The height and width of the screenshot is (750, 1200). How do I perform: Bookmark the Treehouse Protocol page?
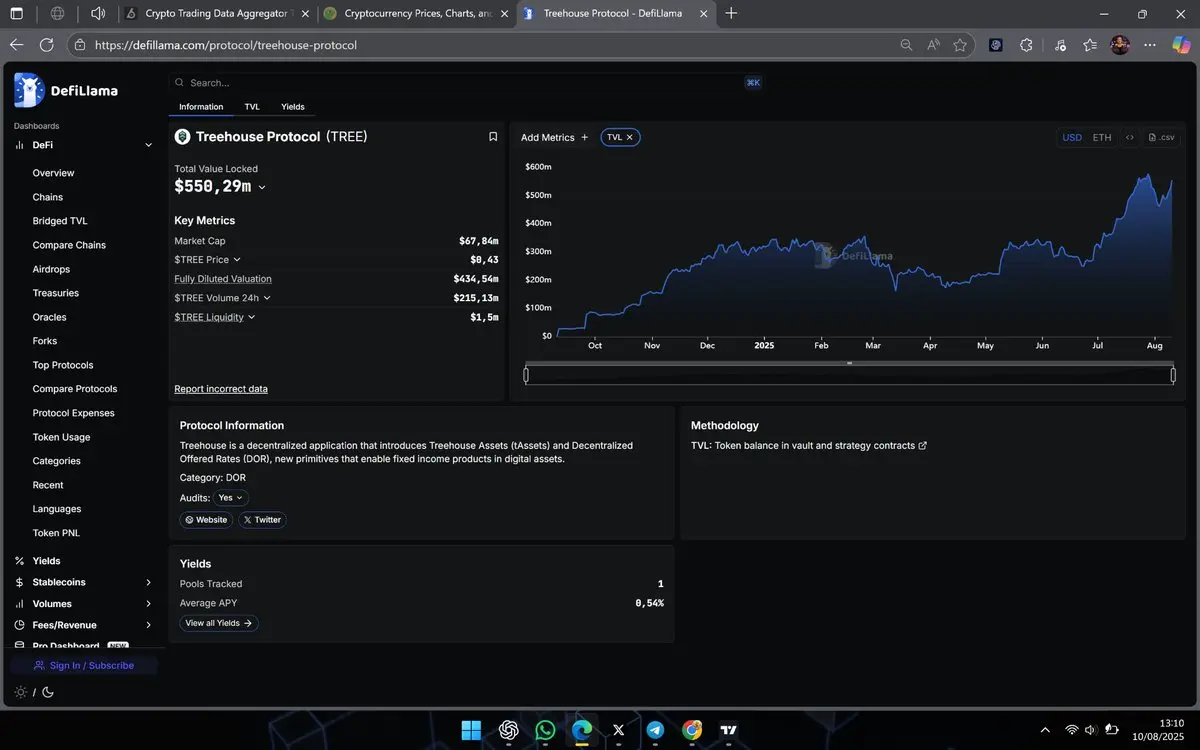point(493,137)
